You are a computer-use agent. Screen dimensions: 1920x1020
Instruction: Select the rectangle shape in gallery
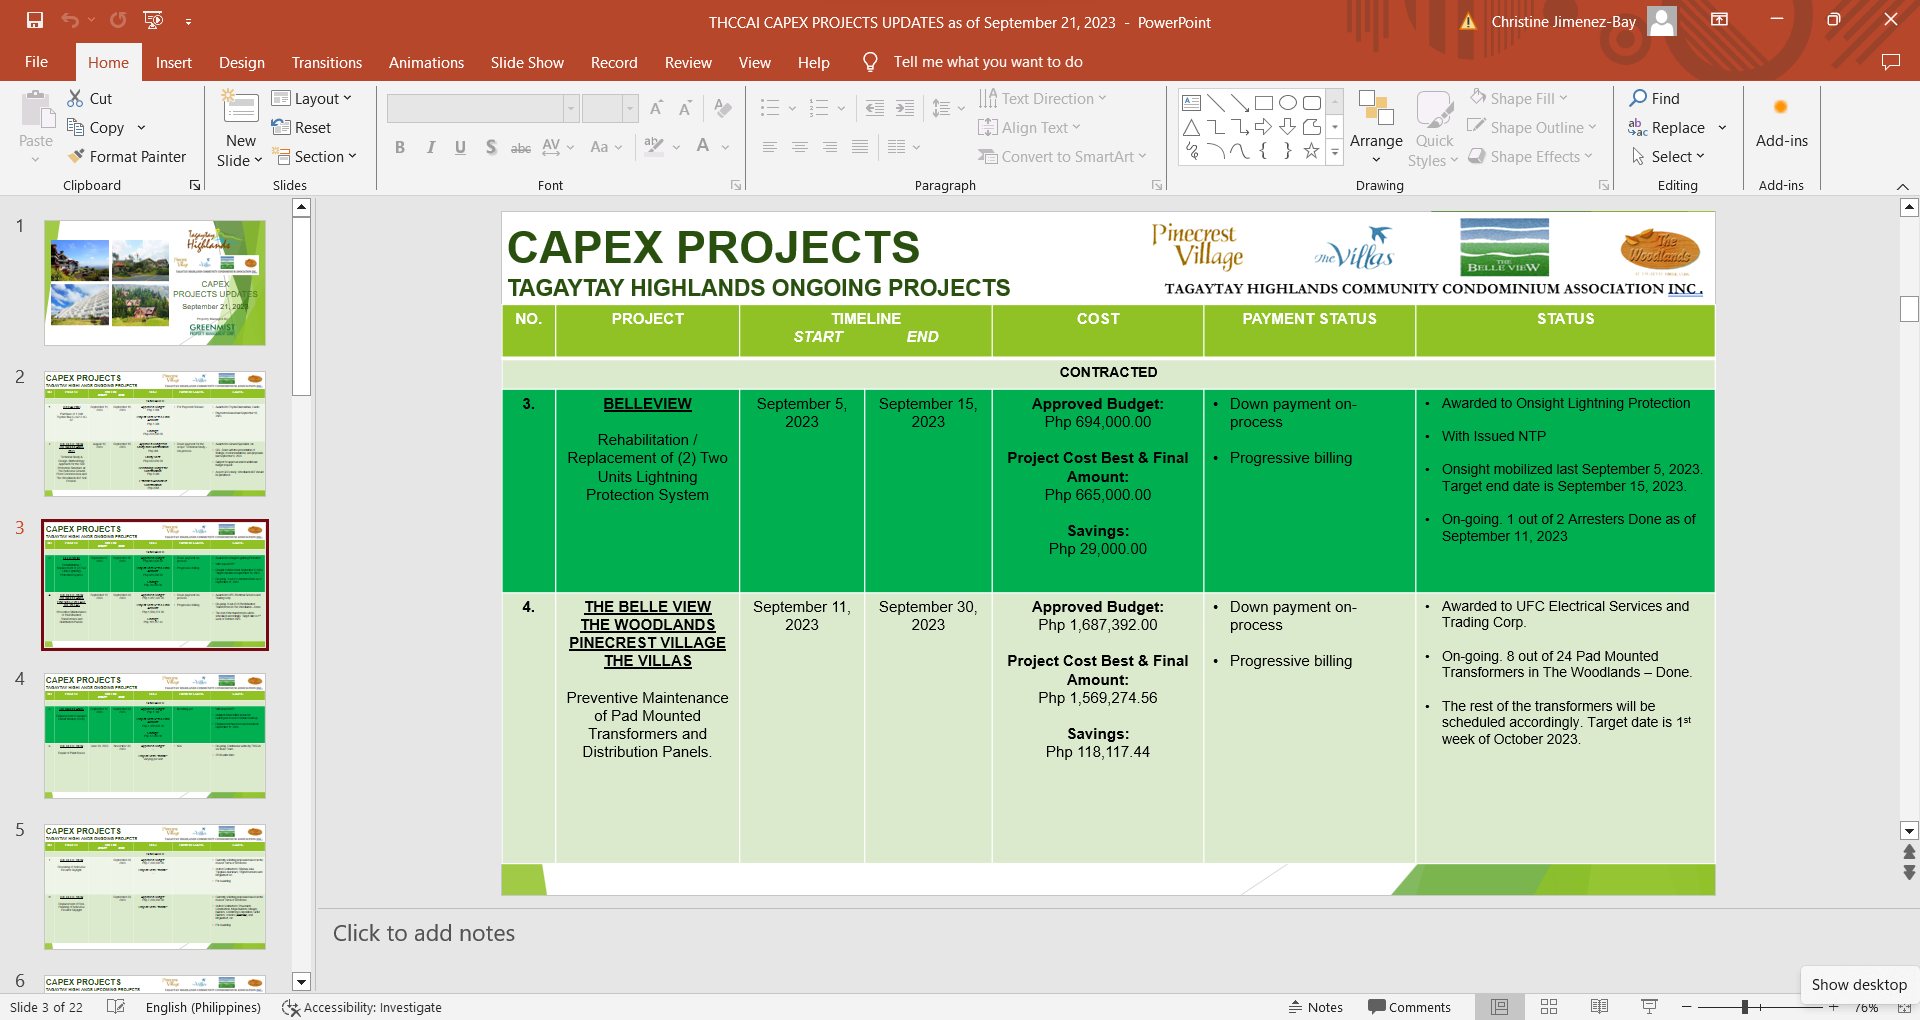click(1264, 103)
